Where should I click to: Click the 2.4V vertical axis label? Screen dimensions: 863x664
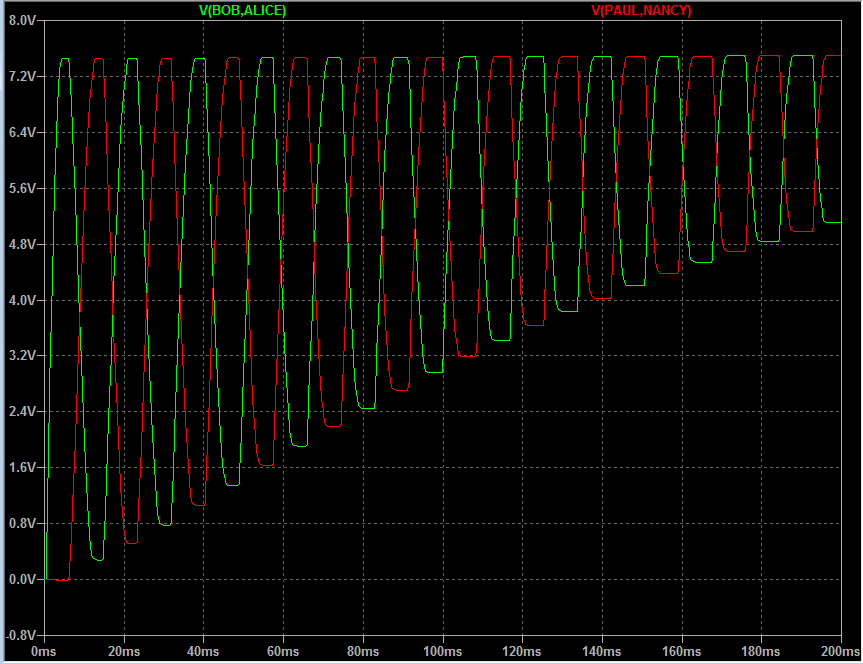(23, 412)
